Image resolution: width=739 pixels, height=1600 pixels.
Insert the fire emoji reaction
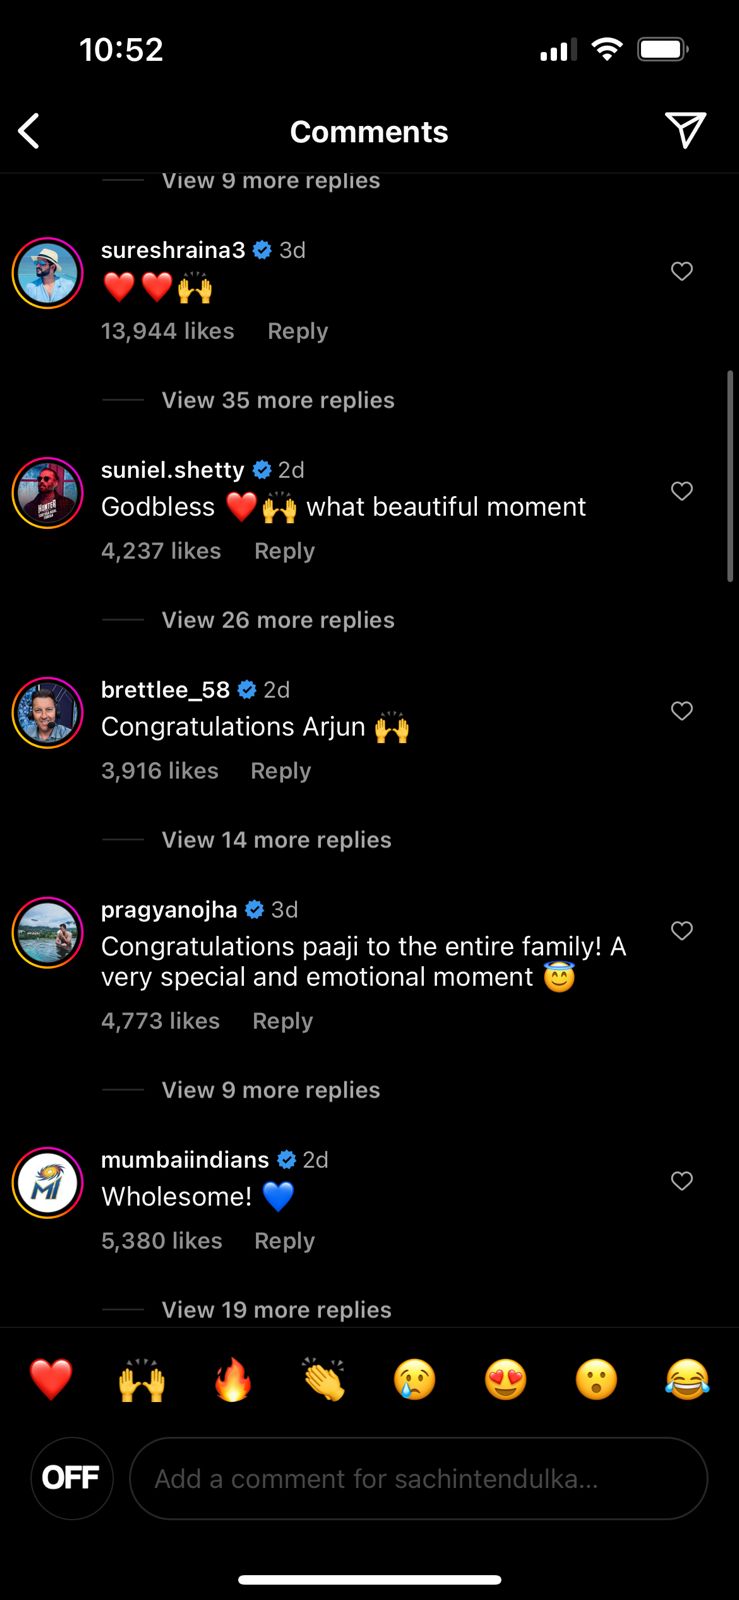(x=233, y=1379)
